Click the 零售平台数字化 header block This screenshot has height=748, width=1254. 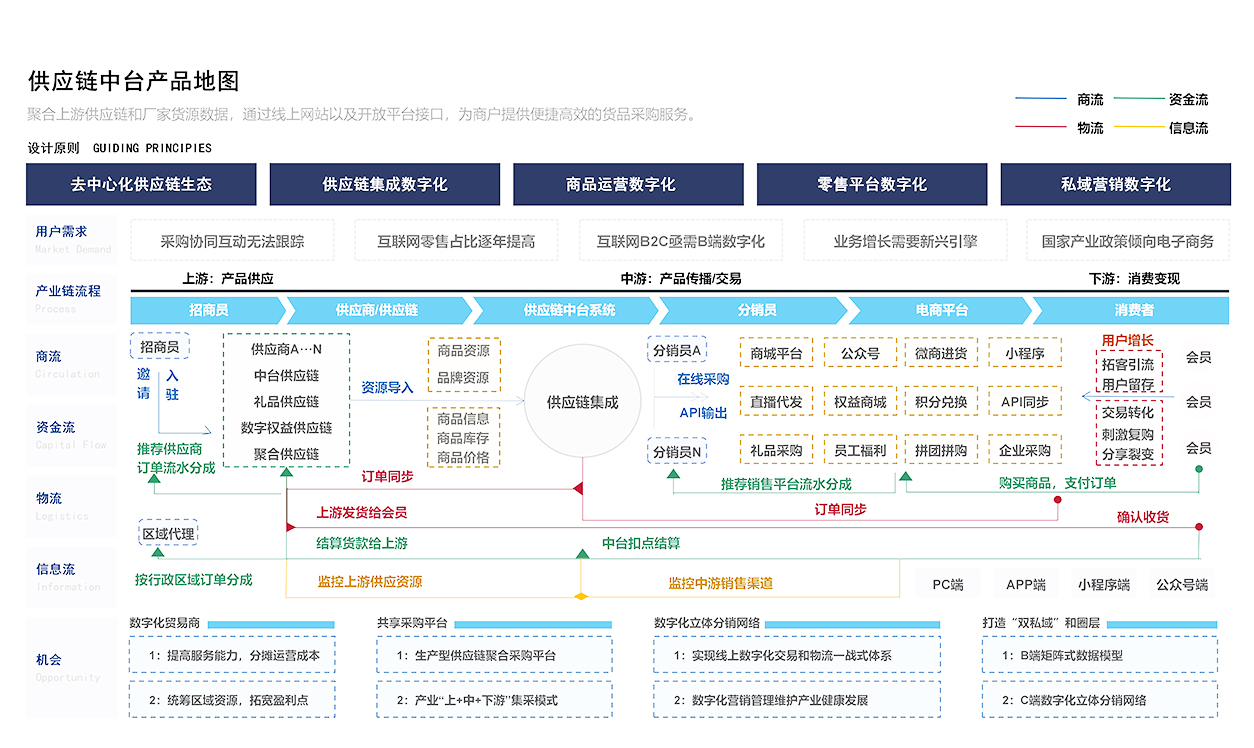[871, 185]
